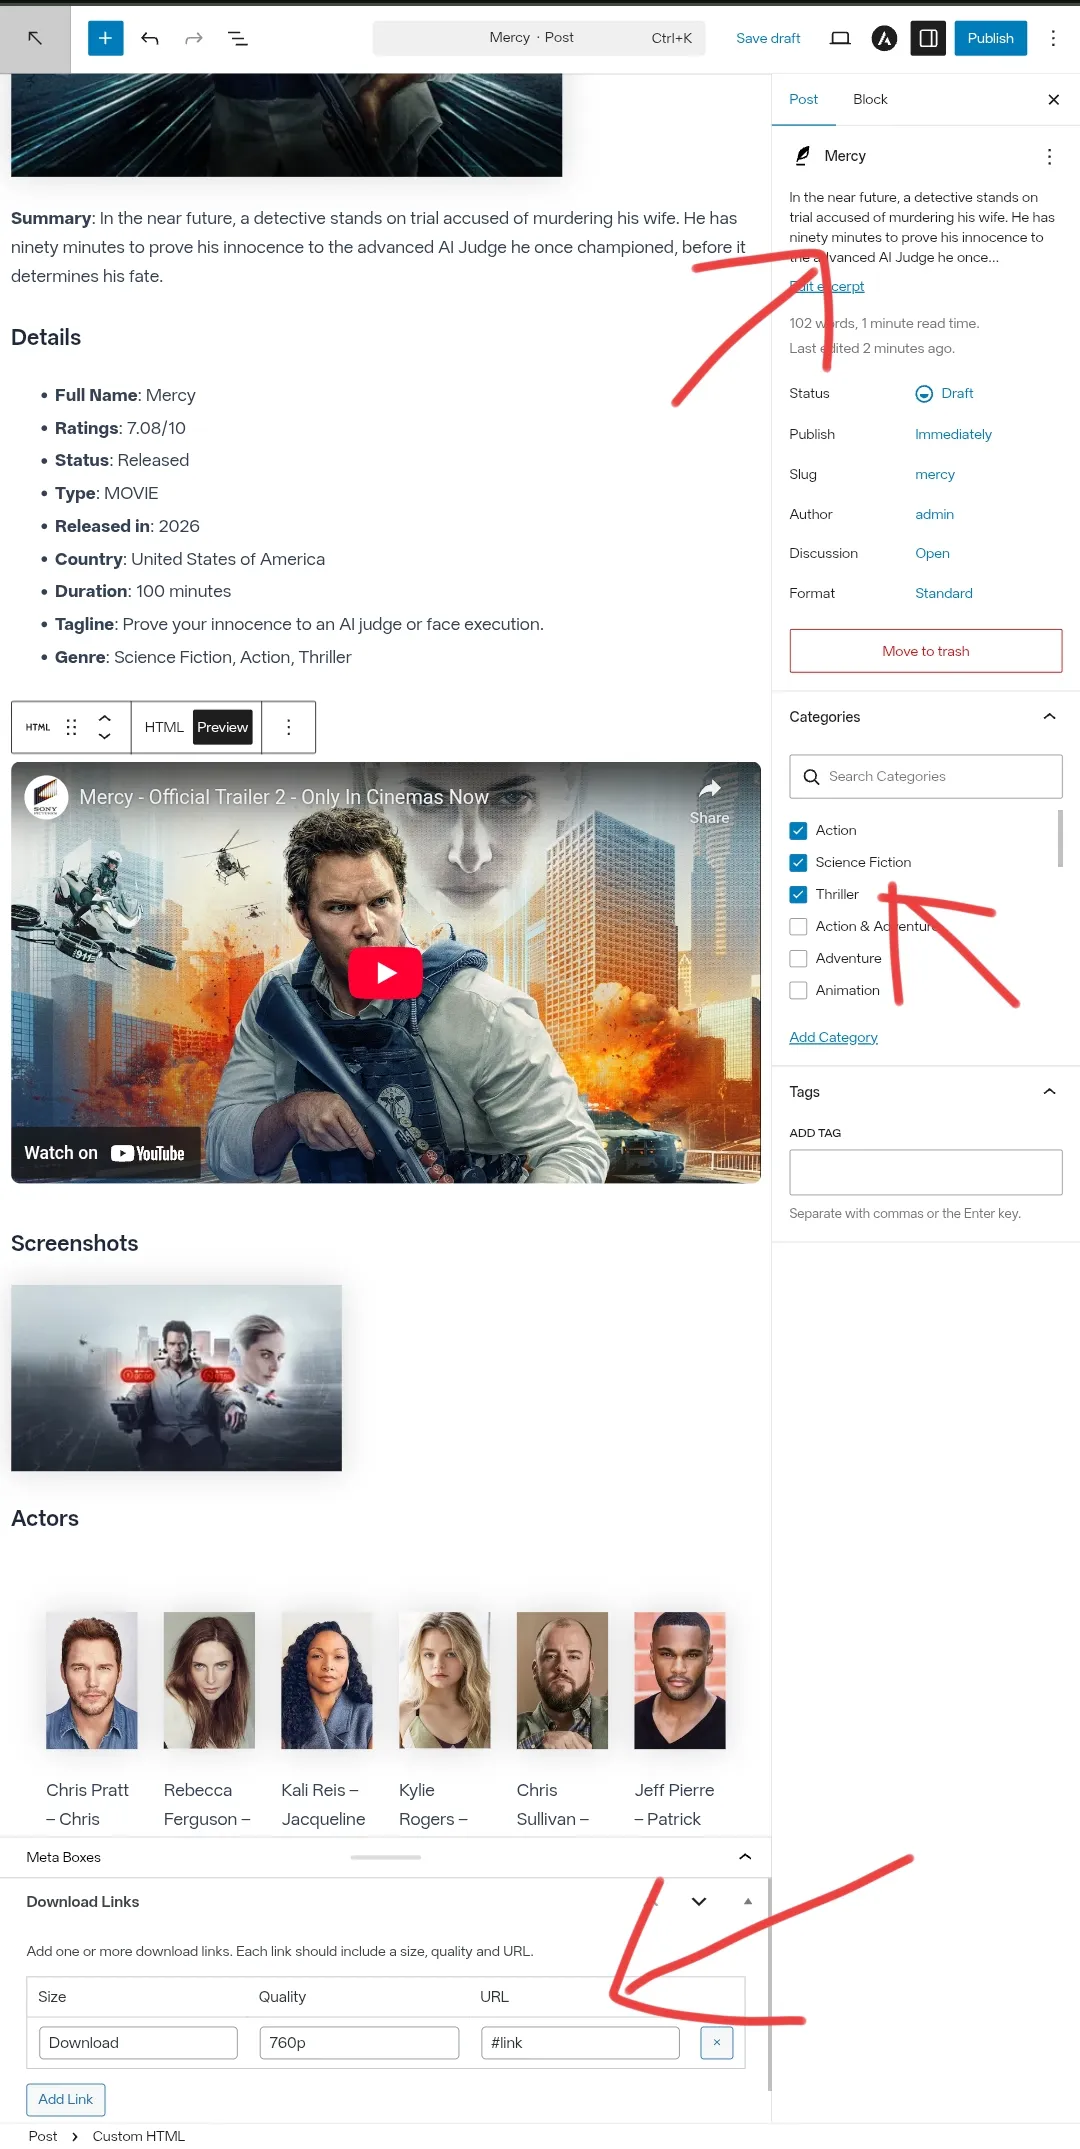Image resolution: width=1080 pixels, height=2149 pixels.
Task: Toggle the settings sidebar panel icon
Action: coord(928,38)
